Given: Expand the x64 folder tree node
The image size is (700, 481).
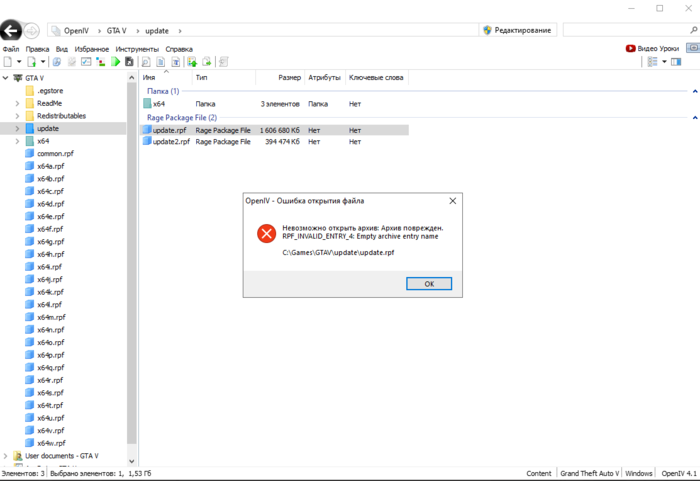Looking at the screenshot, I should [17, 141].
